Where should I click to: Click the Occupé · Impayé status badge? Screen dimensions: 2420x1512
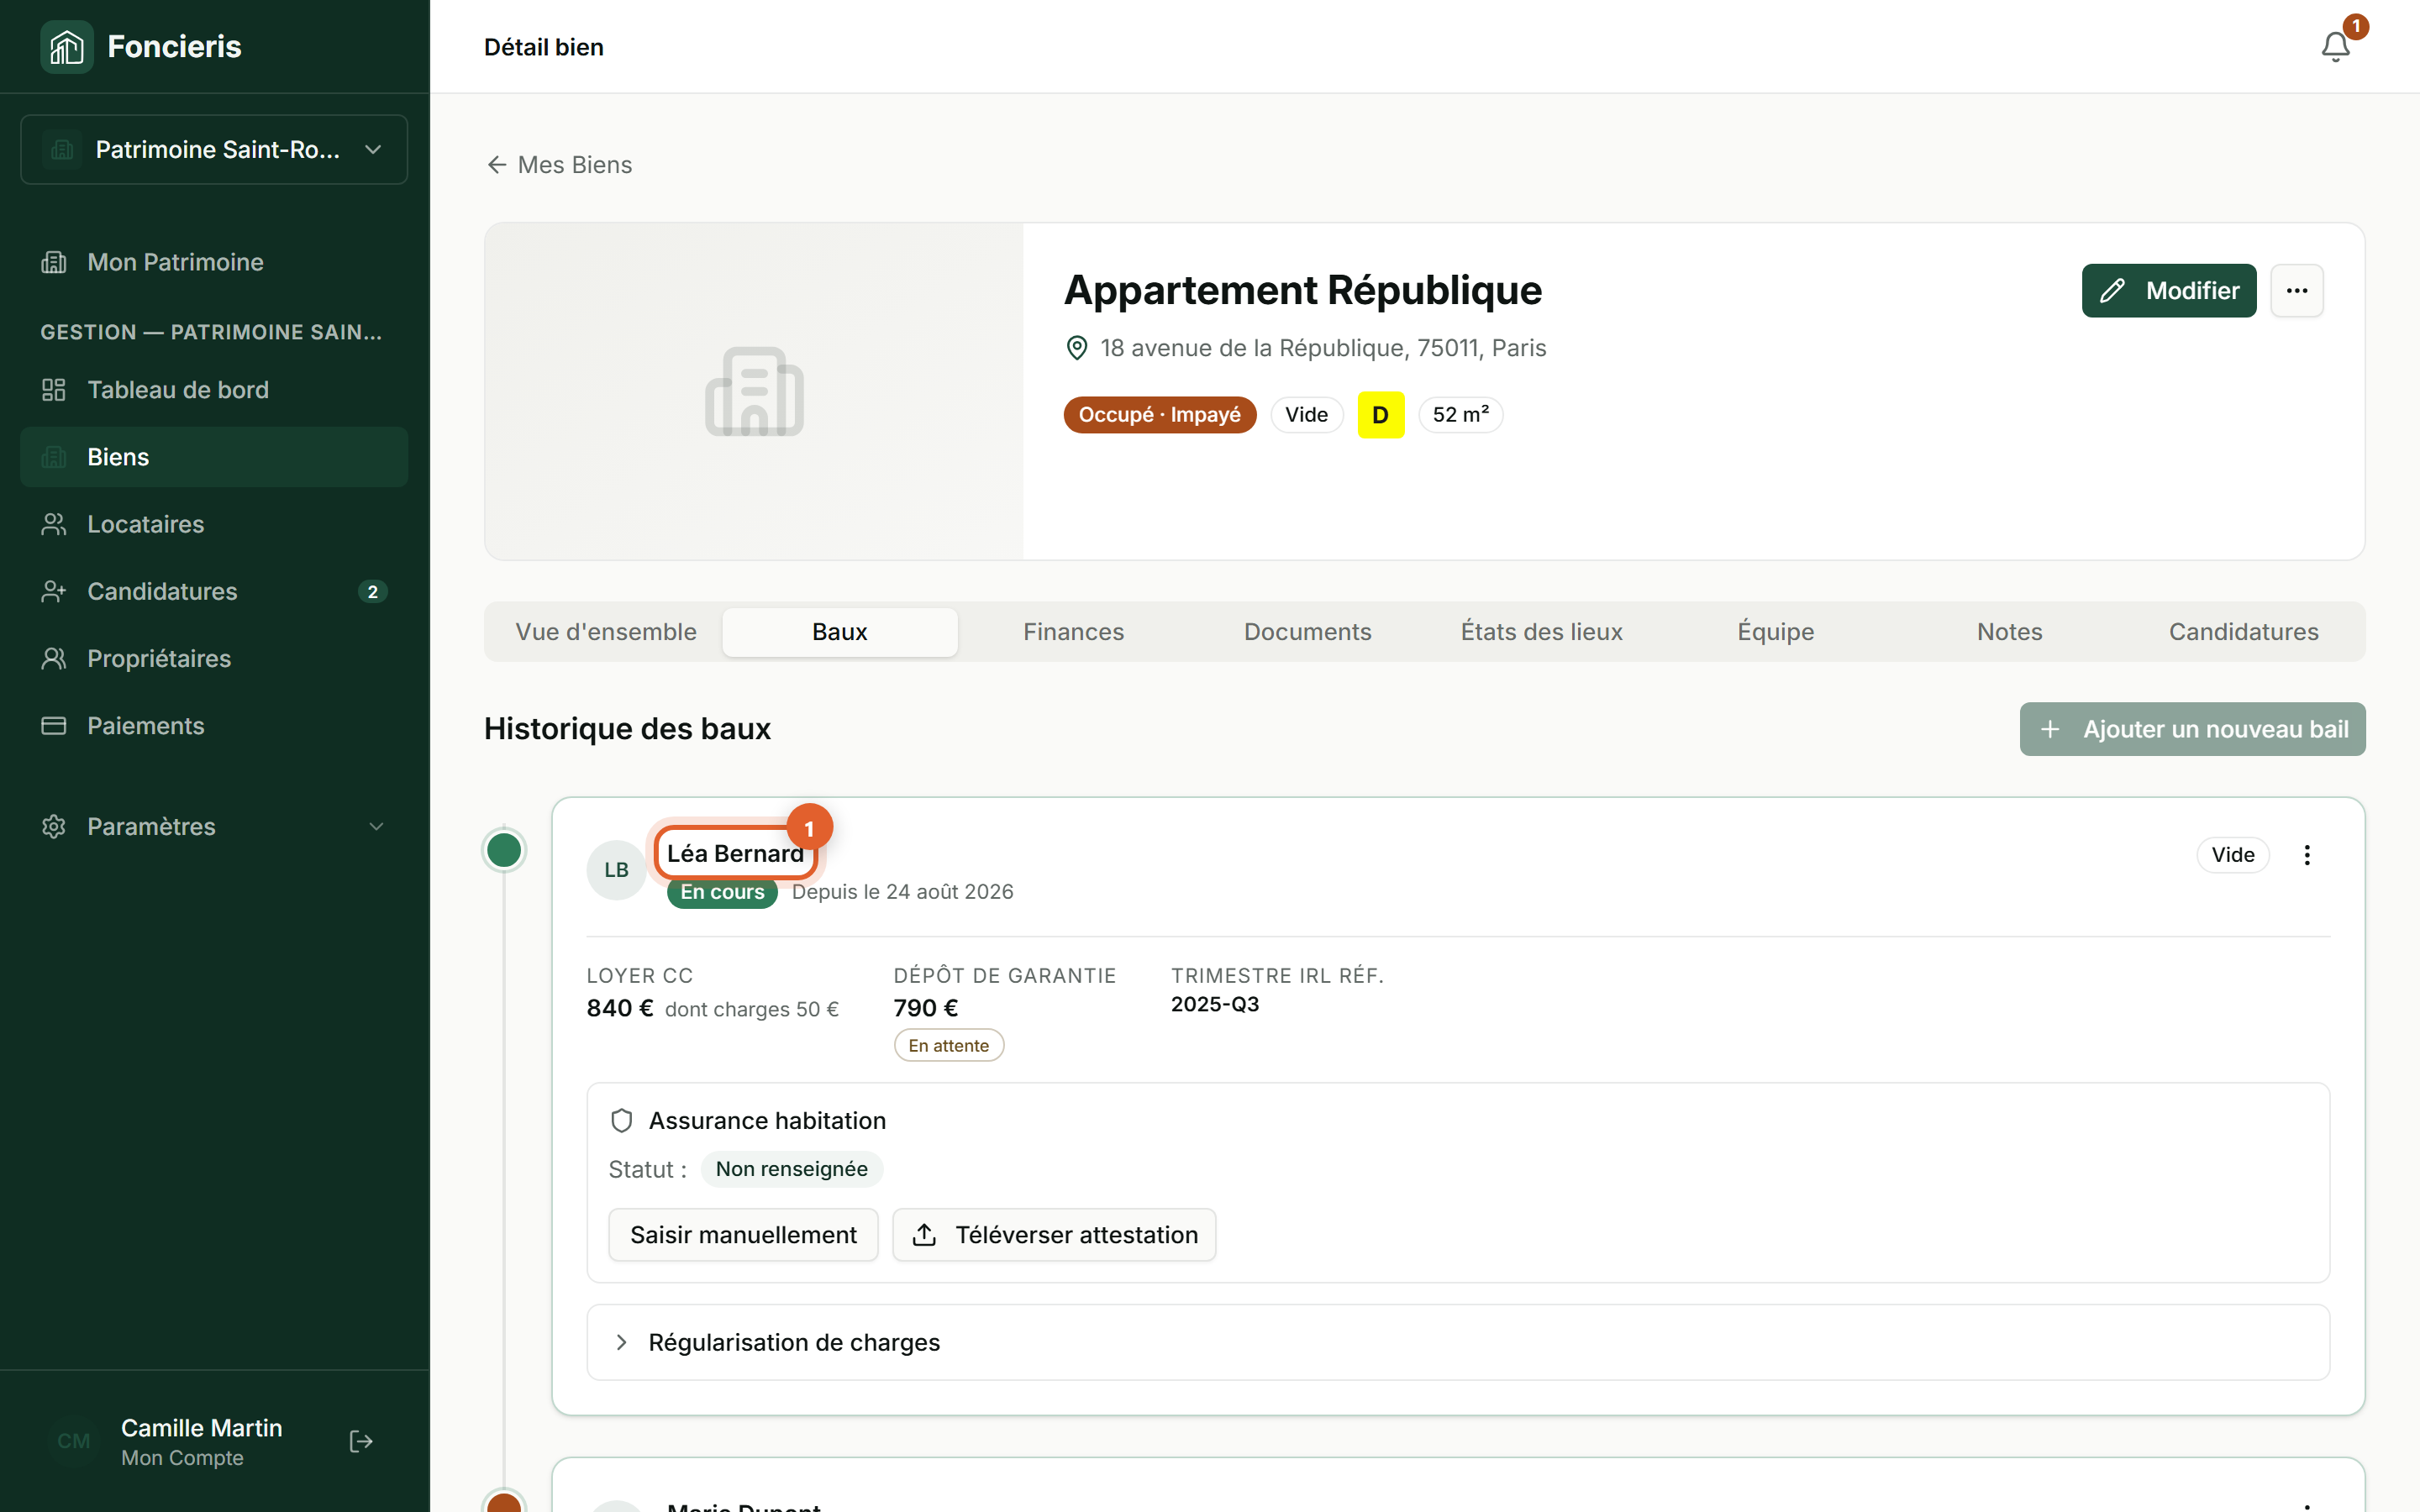(x=1159, y=415)
